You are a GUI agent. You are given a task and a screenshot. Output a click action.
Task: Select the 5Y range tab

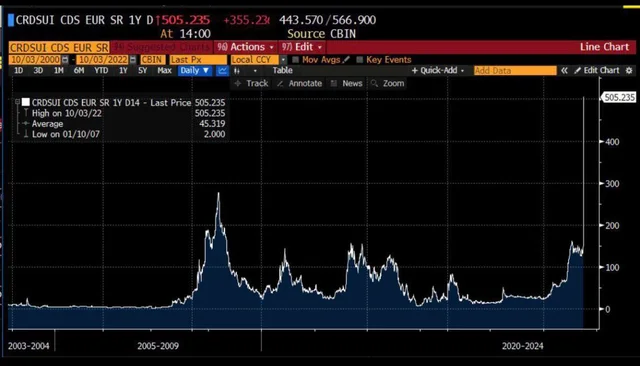coord(142,70)
